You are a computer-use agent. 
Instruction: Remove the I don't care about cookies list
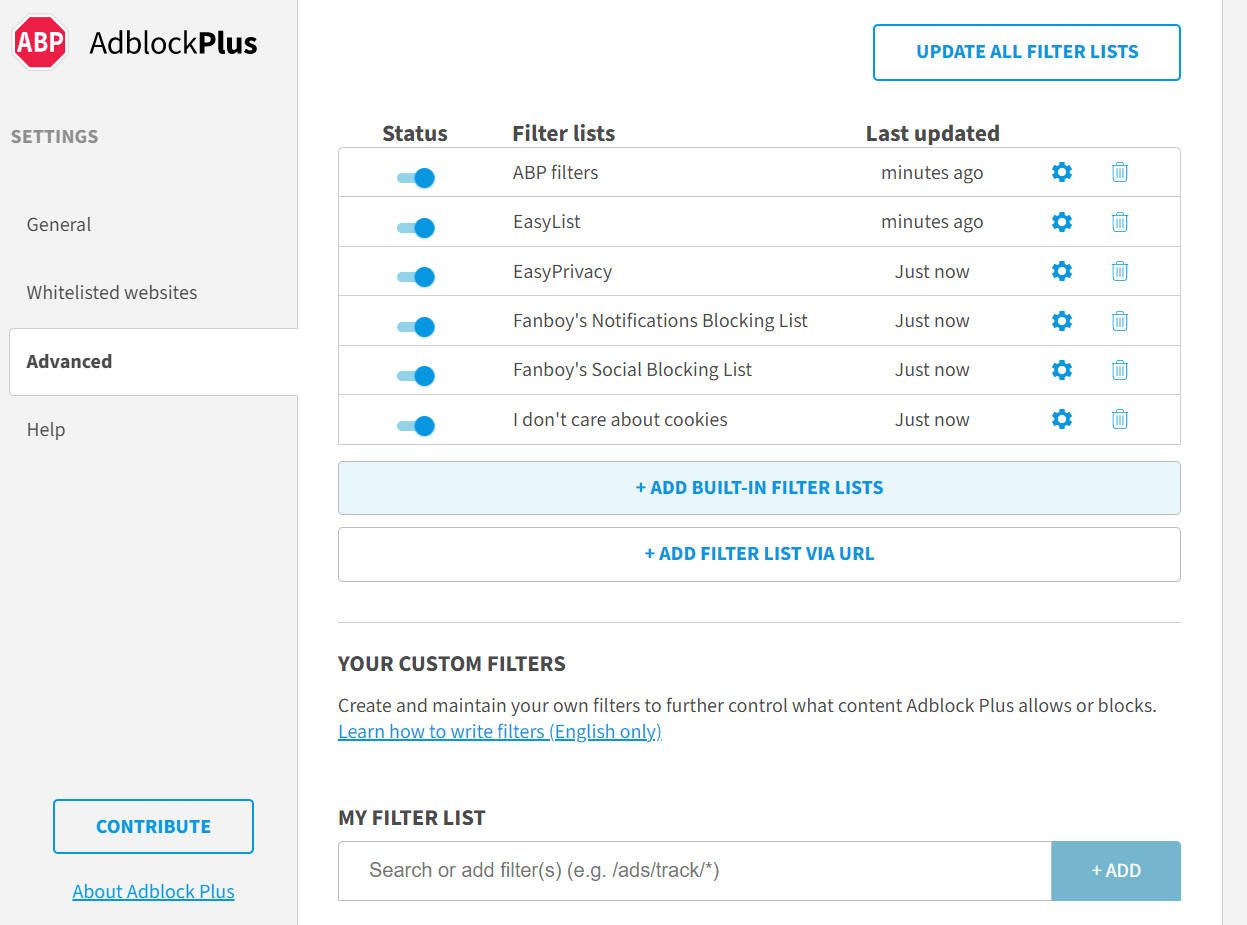[1119, 419]
